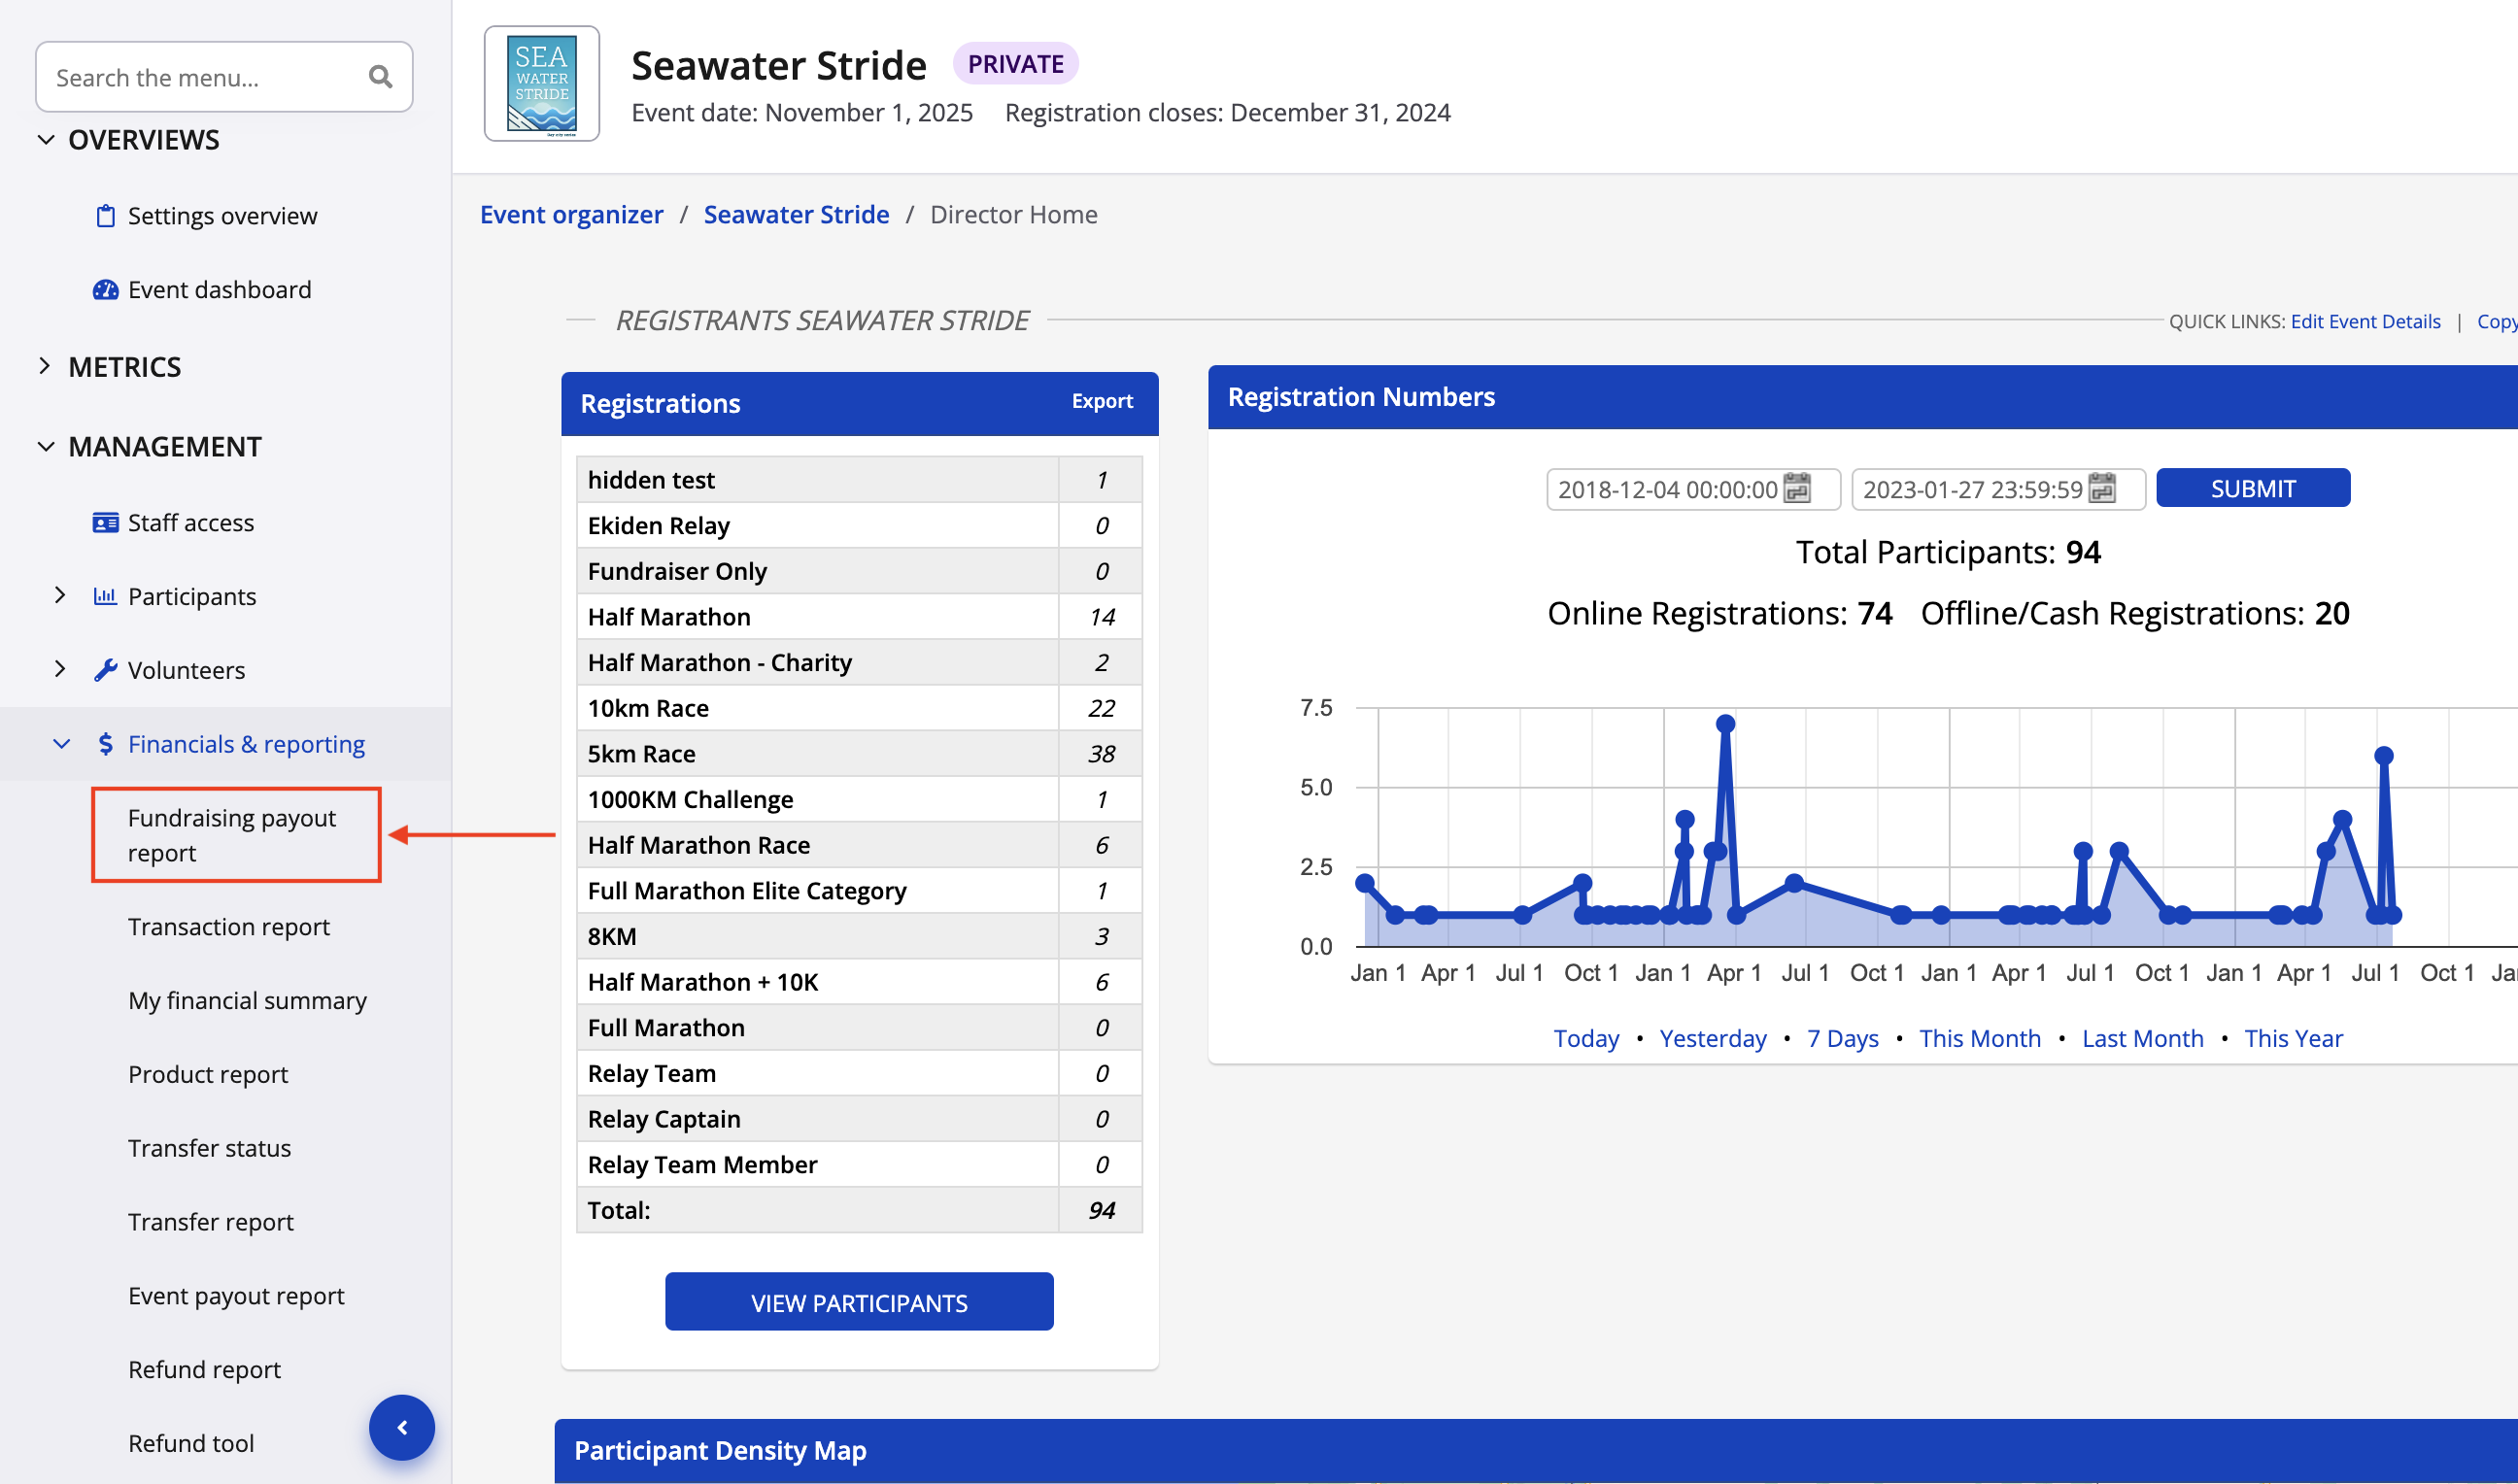Click the Staff access ID card icon
Screen dimensions: 2518x1484
(105, 523)
